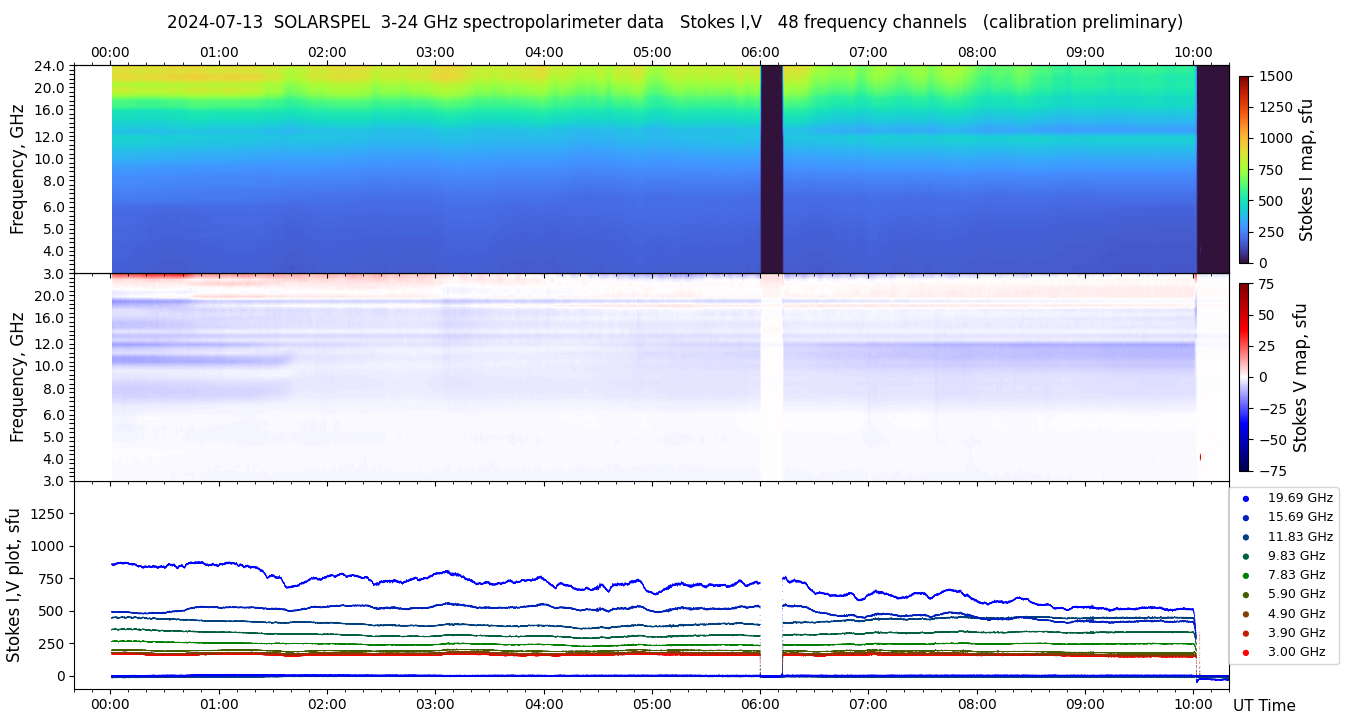1350x725 pixels.
Task: Click the 15.69 GHz legend marker dot
Action: [x=1246, y=517]
